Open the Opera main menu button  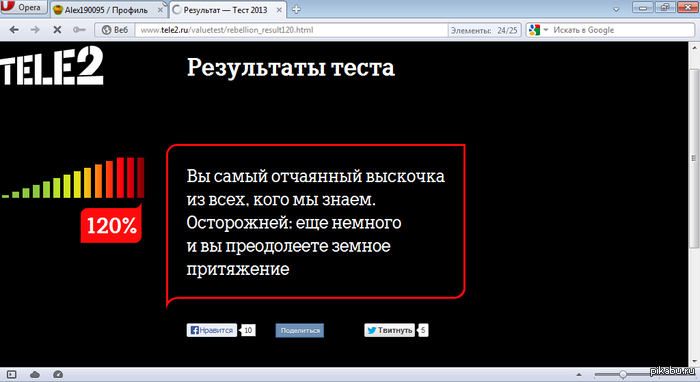pyautogui.click(x=23, y=7)
